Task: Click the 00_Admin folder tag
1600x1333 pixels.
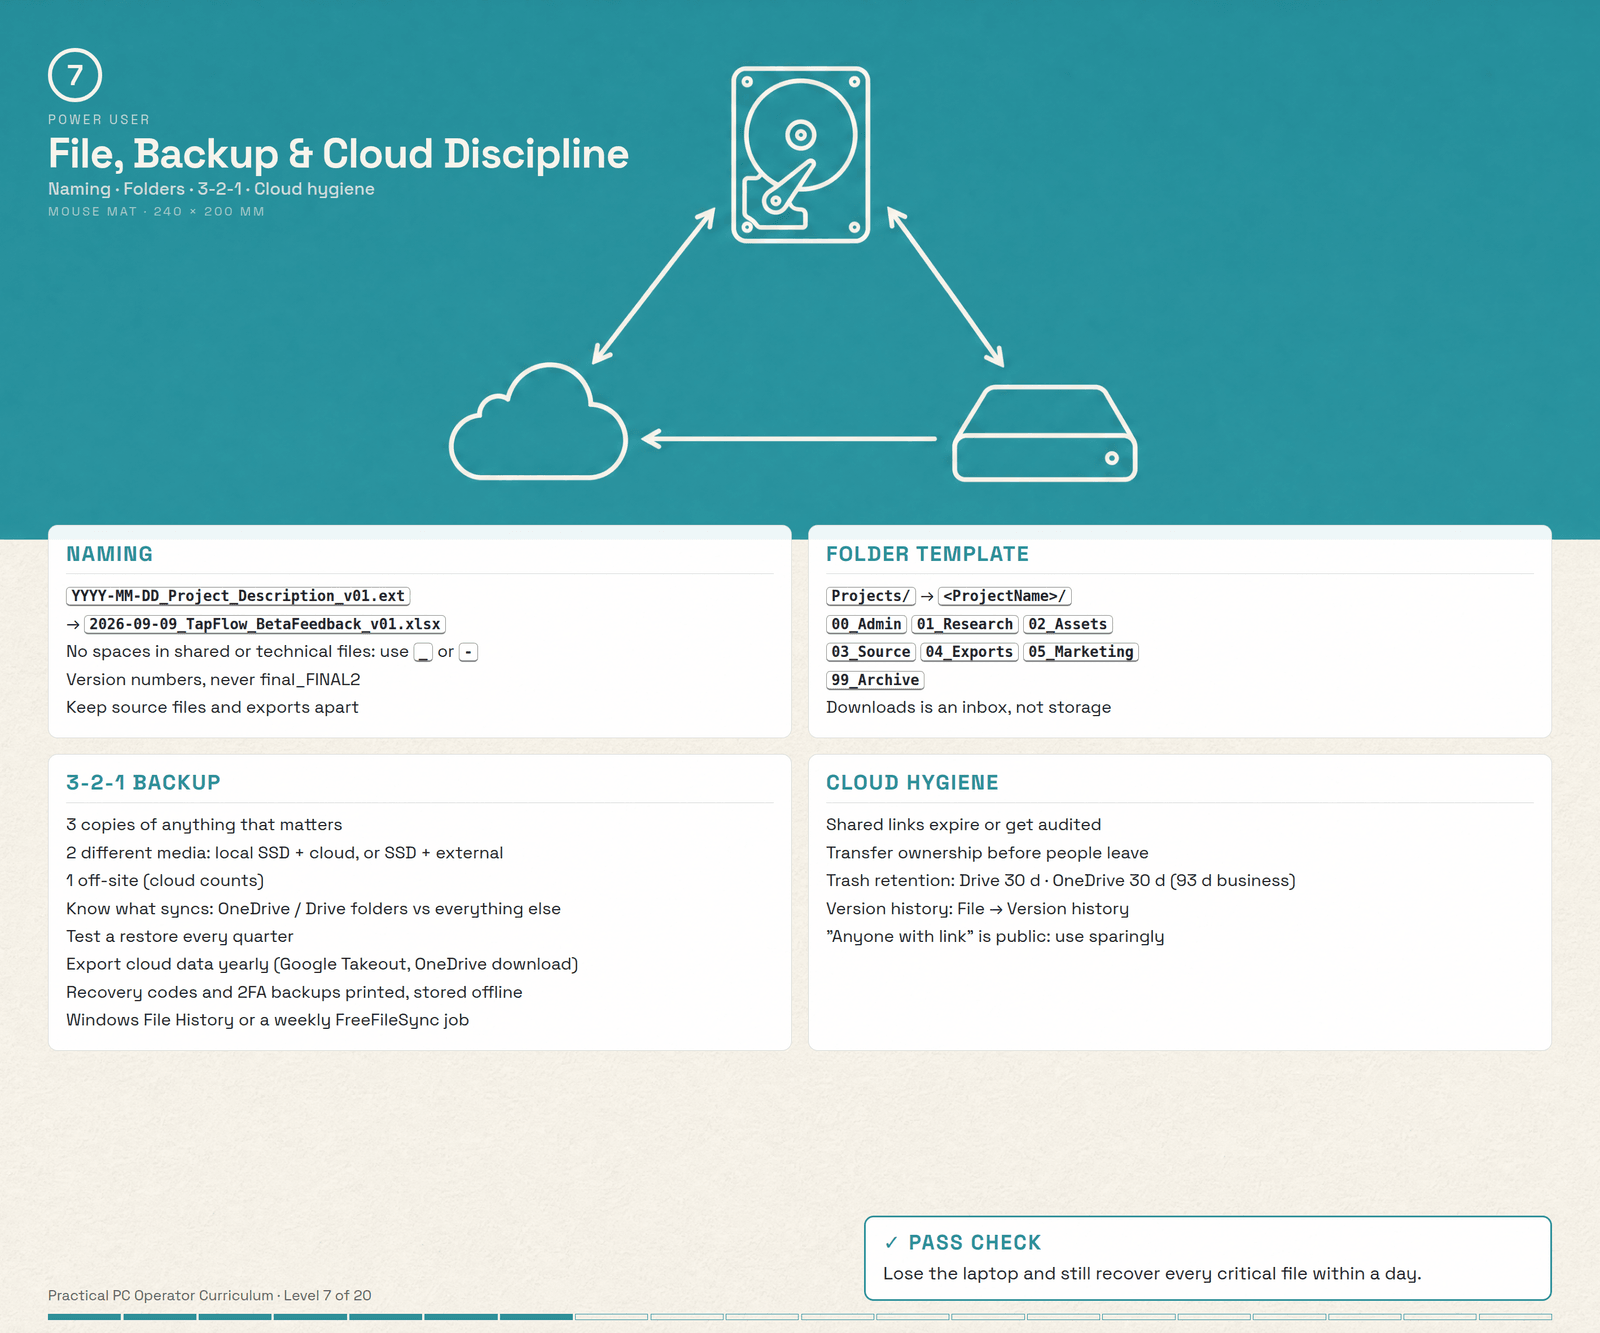Action: pos(867,624)
